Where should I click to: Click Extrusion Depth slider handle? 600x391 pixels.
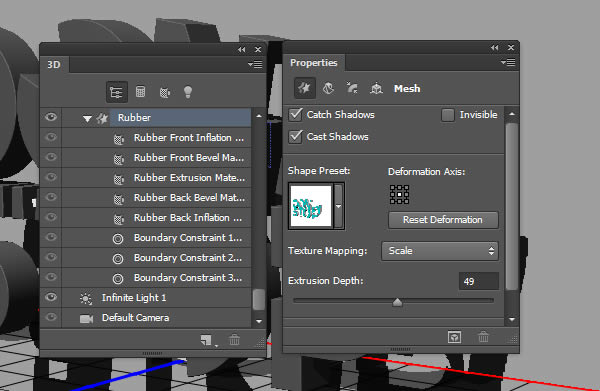point(397,302)
